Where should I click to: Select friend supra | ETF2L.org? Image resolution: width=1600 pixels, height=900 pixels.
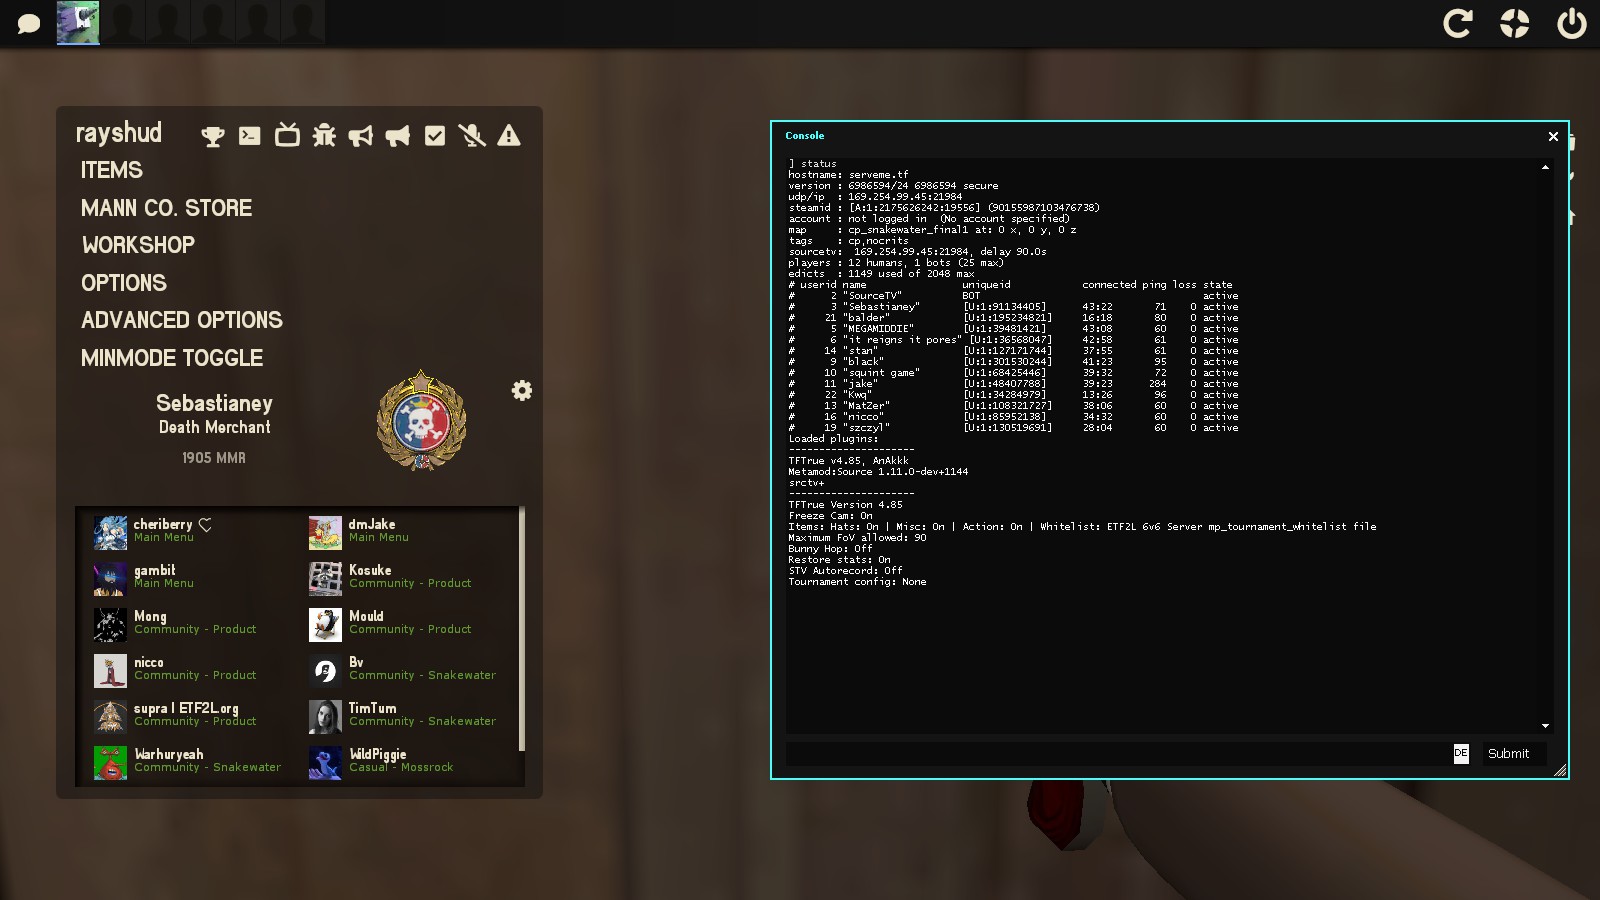coord(194,716)
